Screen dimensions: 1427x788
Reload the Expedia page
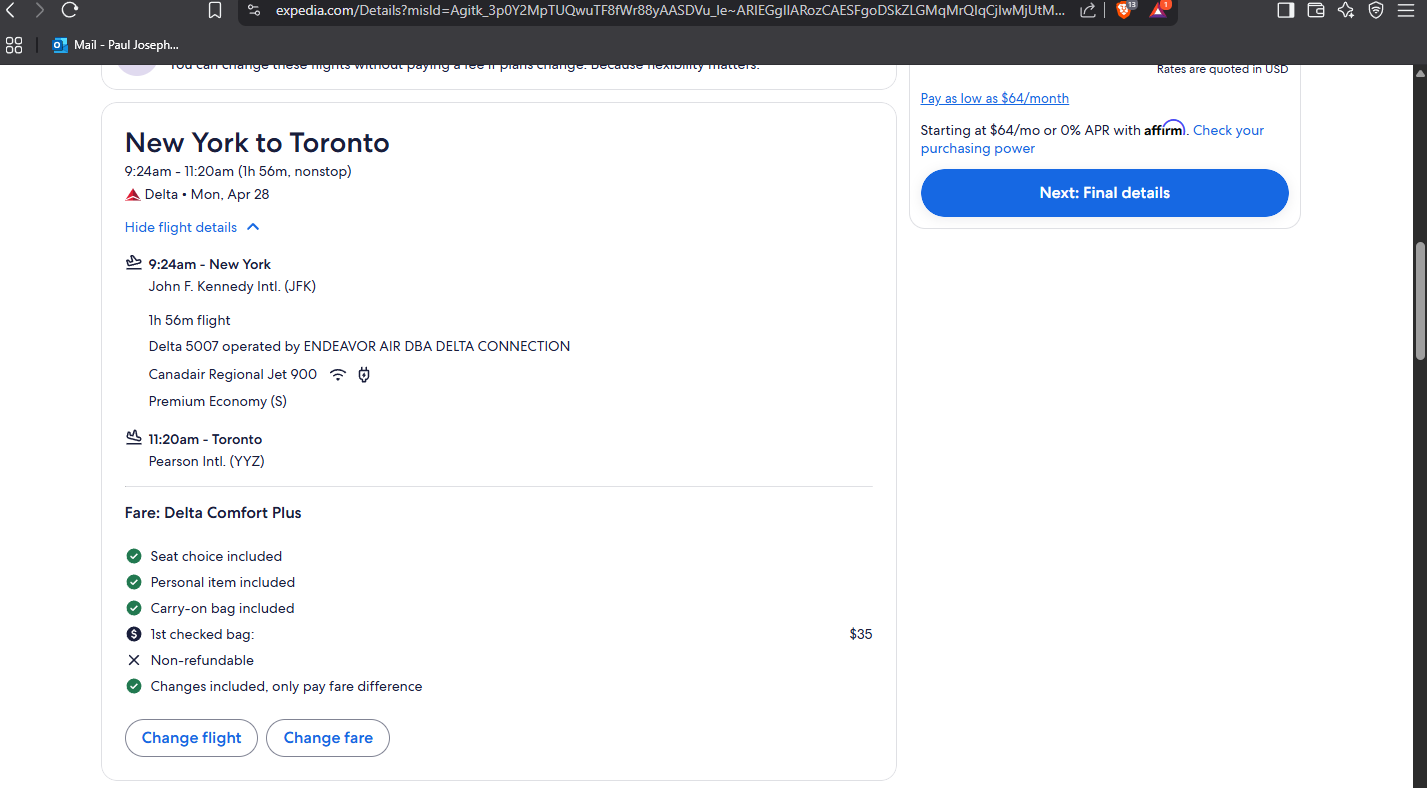[x=69, y=10]
